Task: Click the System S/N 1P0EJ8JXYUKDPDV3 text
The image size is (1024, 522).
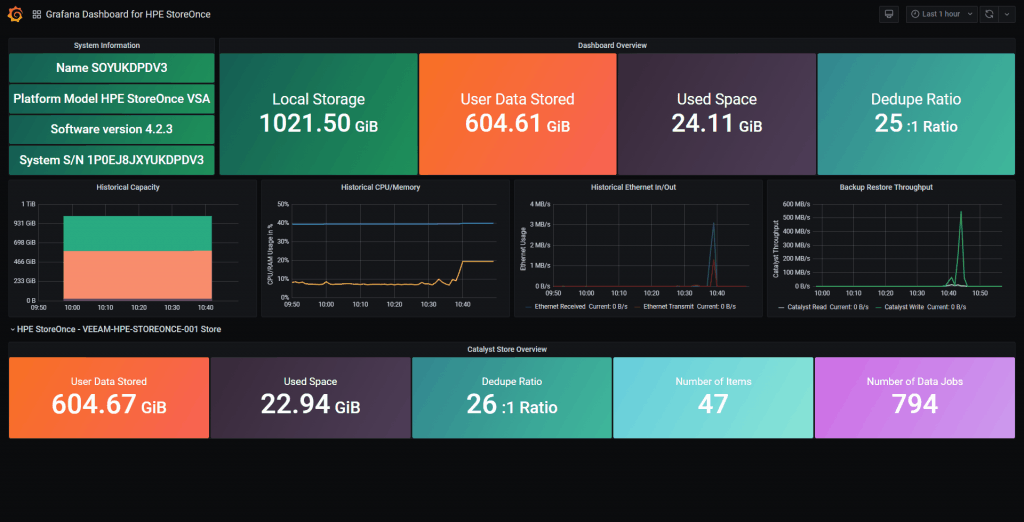Action: pyautogui.click(x=112, y=160)
